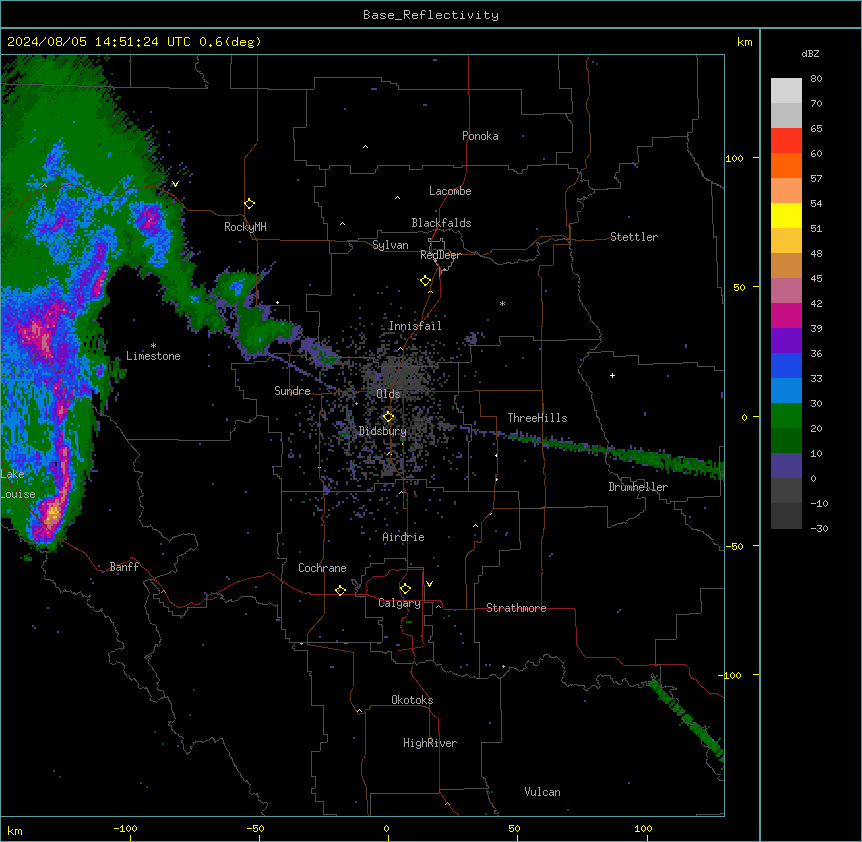Click the yellow diamond marker above Calgary
Screen dimensions: 862x842
click(x=405, y=589)
